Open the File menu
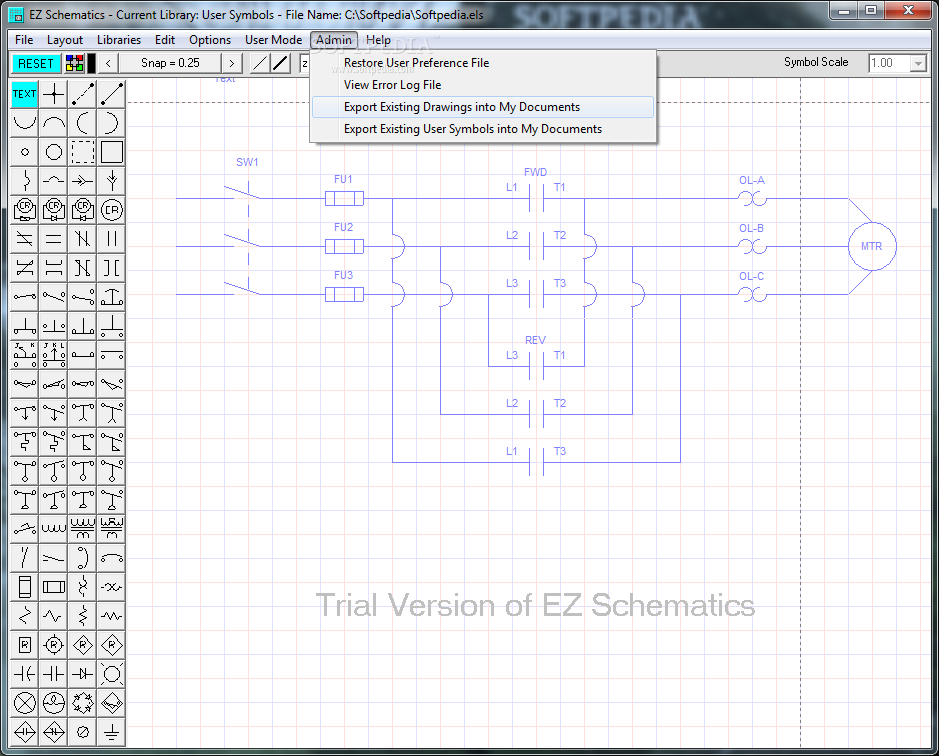The height and width of the screenshot is (756, 939). [24, 40]
